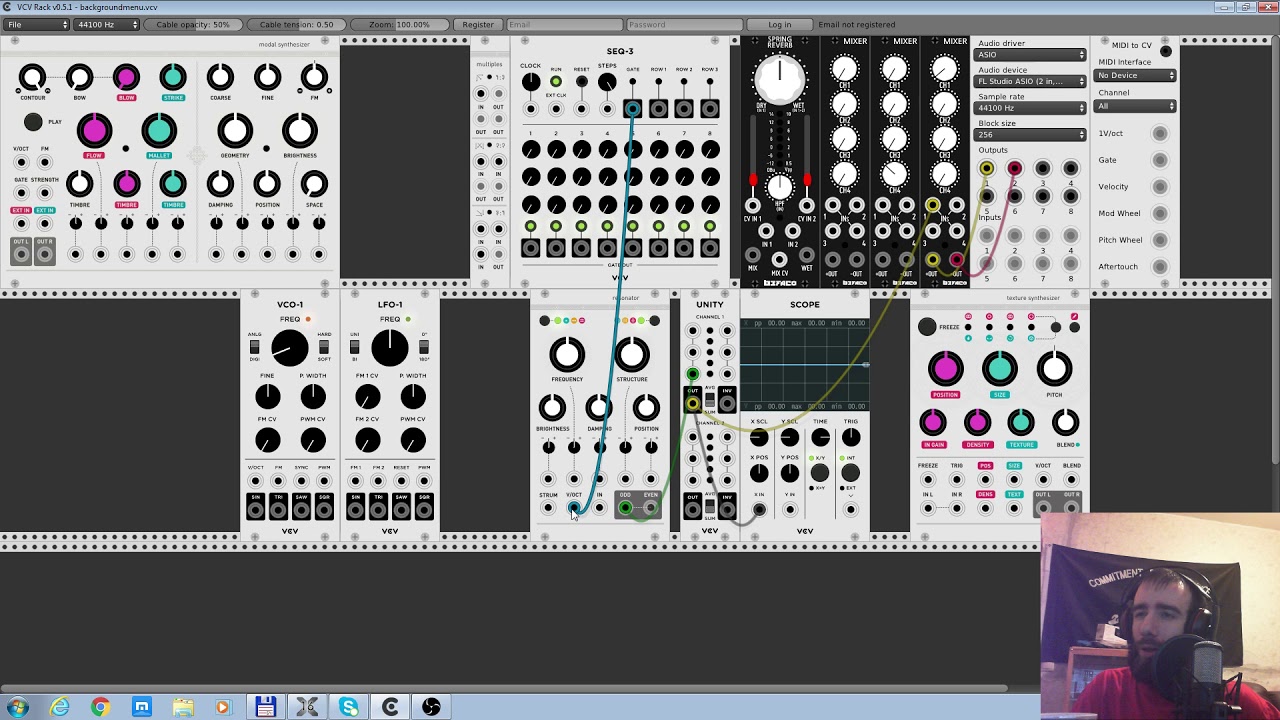Click the SQR output jack on LFO-1
The image size is (1280, 720).
point(424,510)
